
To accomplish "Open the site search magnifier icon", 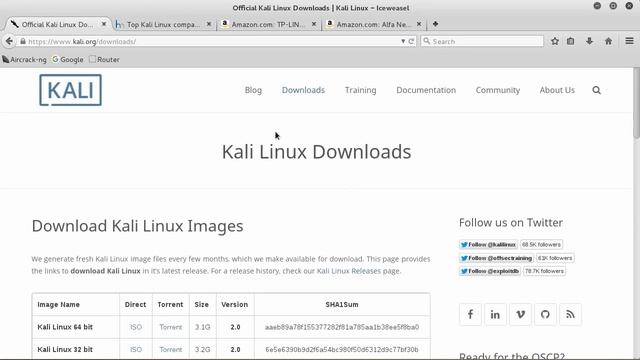I will coord(596,90).
